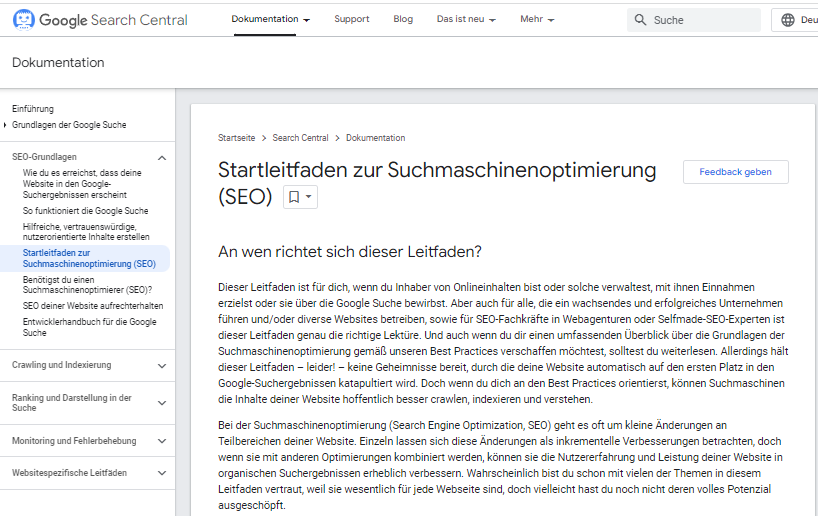Click the Google Search Central title text

pos(113,20)
